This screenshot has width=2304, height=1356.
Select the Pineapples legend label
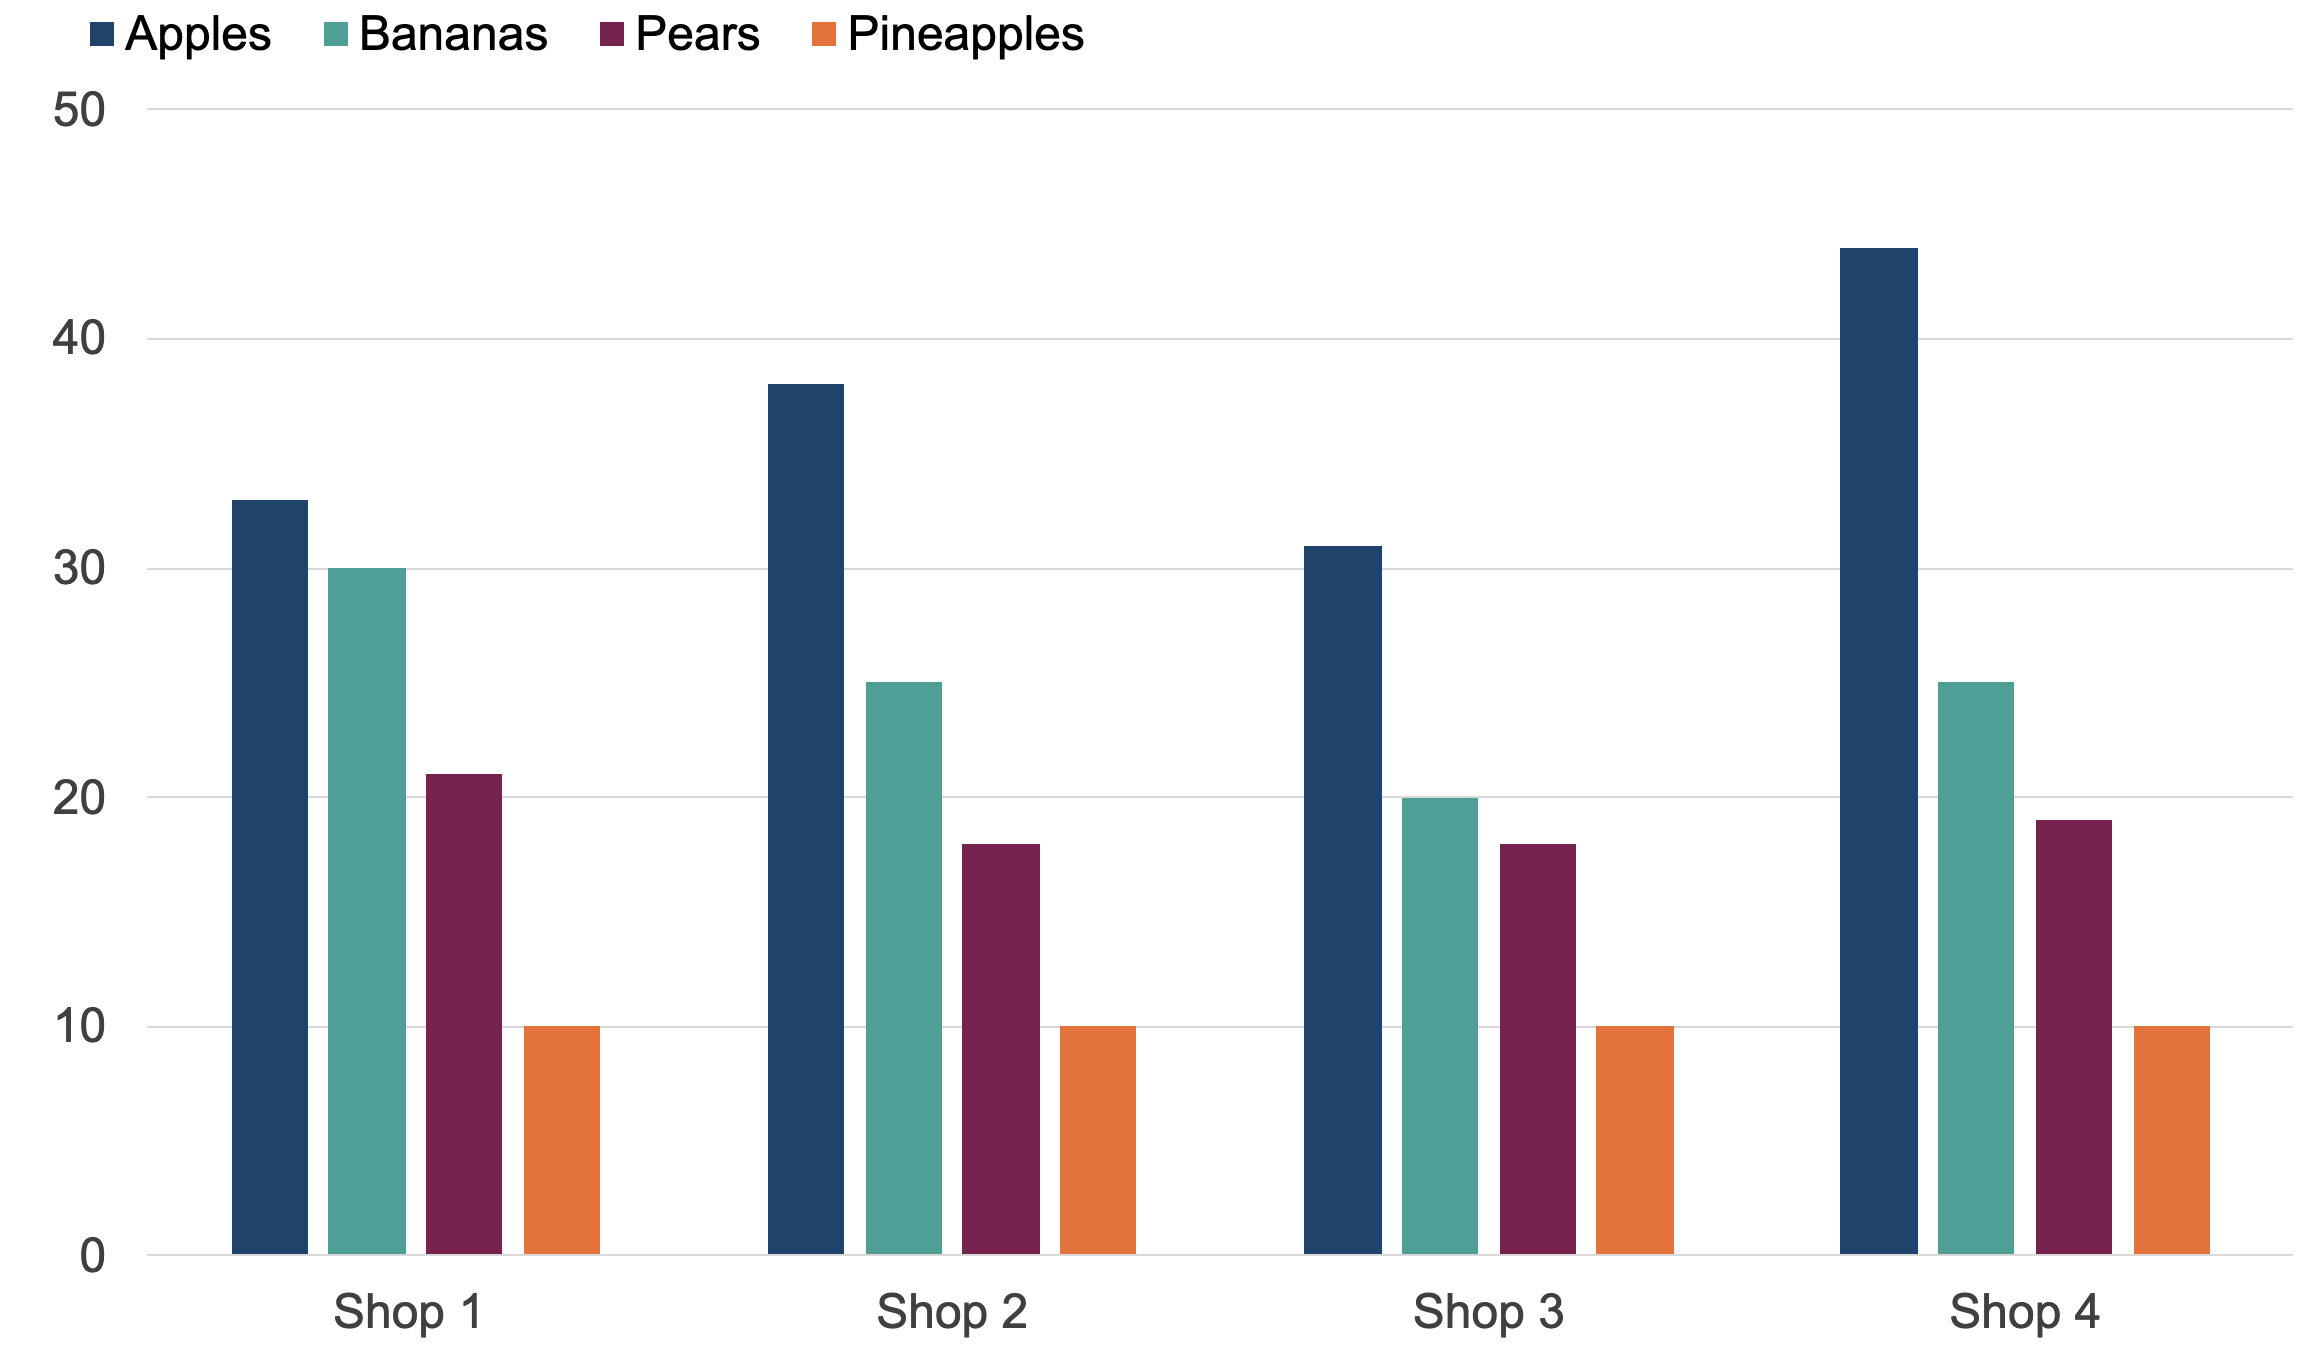tap(965, 35)
